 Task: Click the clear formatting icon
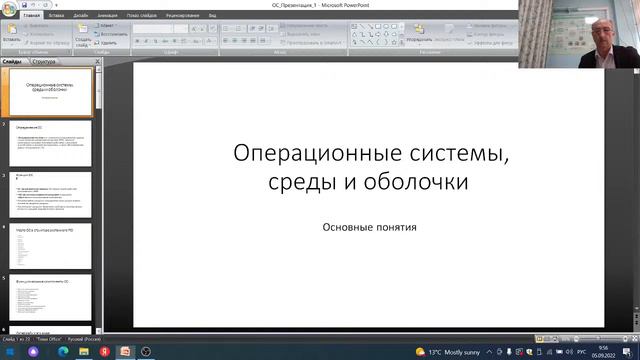[212, 29]
